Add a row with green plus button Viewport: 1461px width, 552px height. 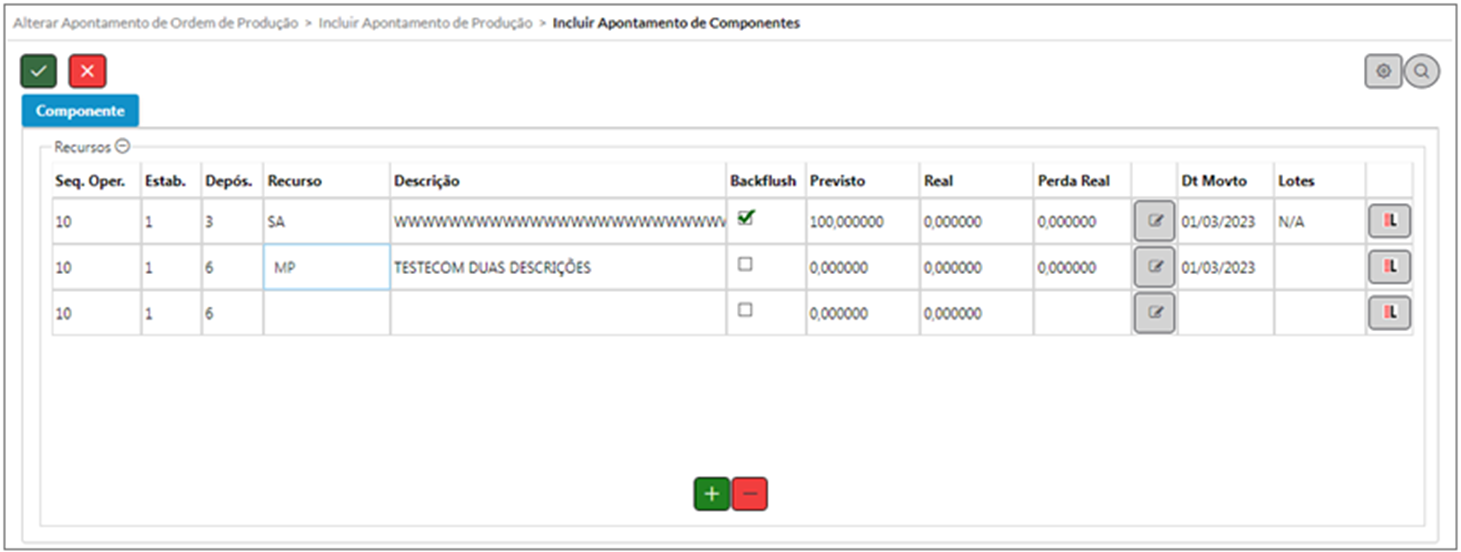712,494
